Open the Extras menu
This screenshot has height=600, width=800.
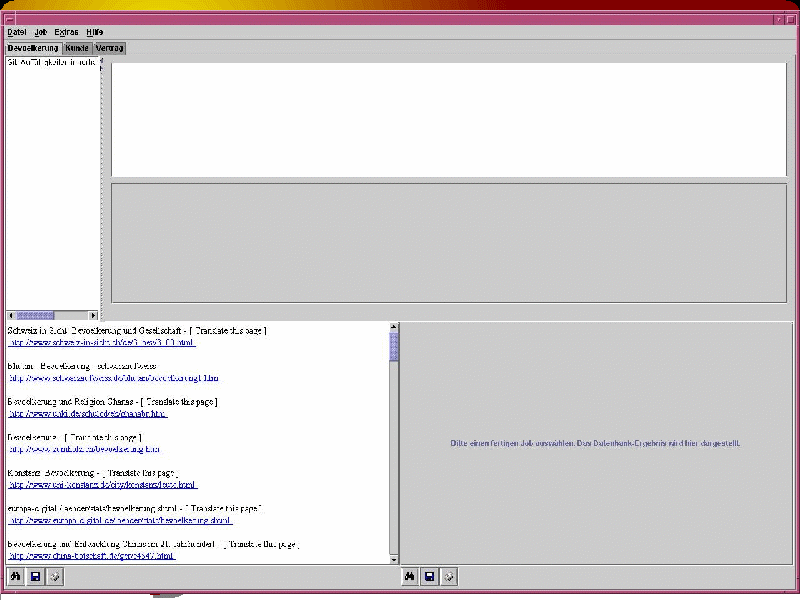click(x=66, y=32)
